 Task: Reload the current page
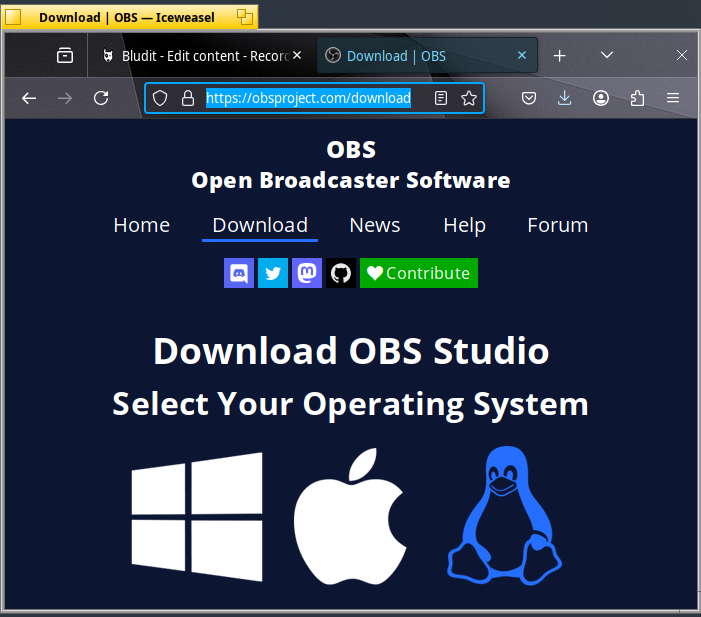tap(101, 98)
